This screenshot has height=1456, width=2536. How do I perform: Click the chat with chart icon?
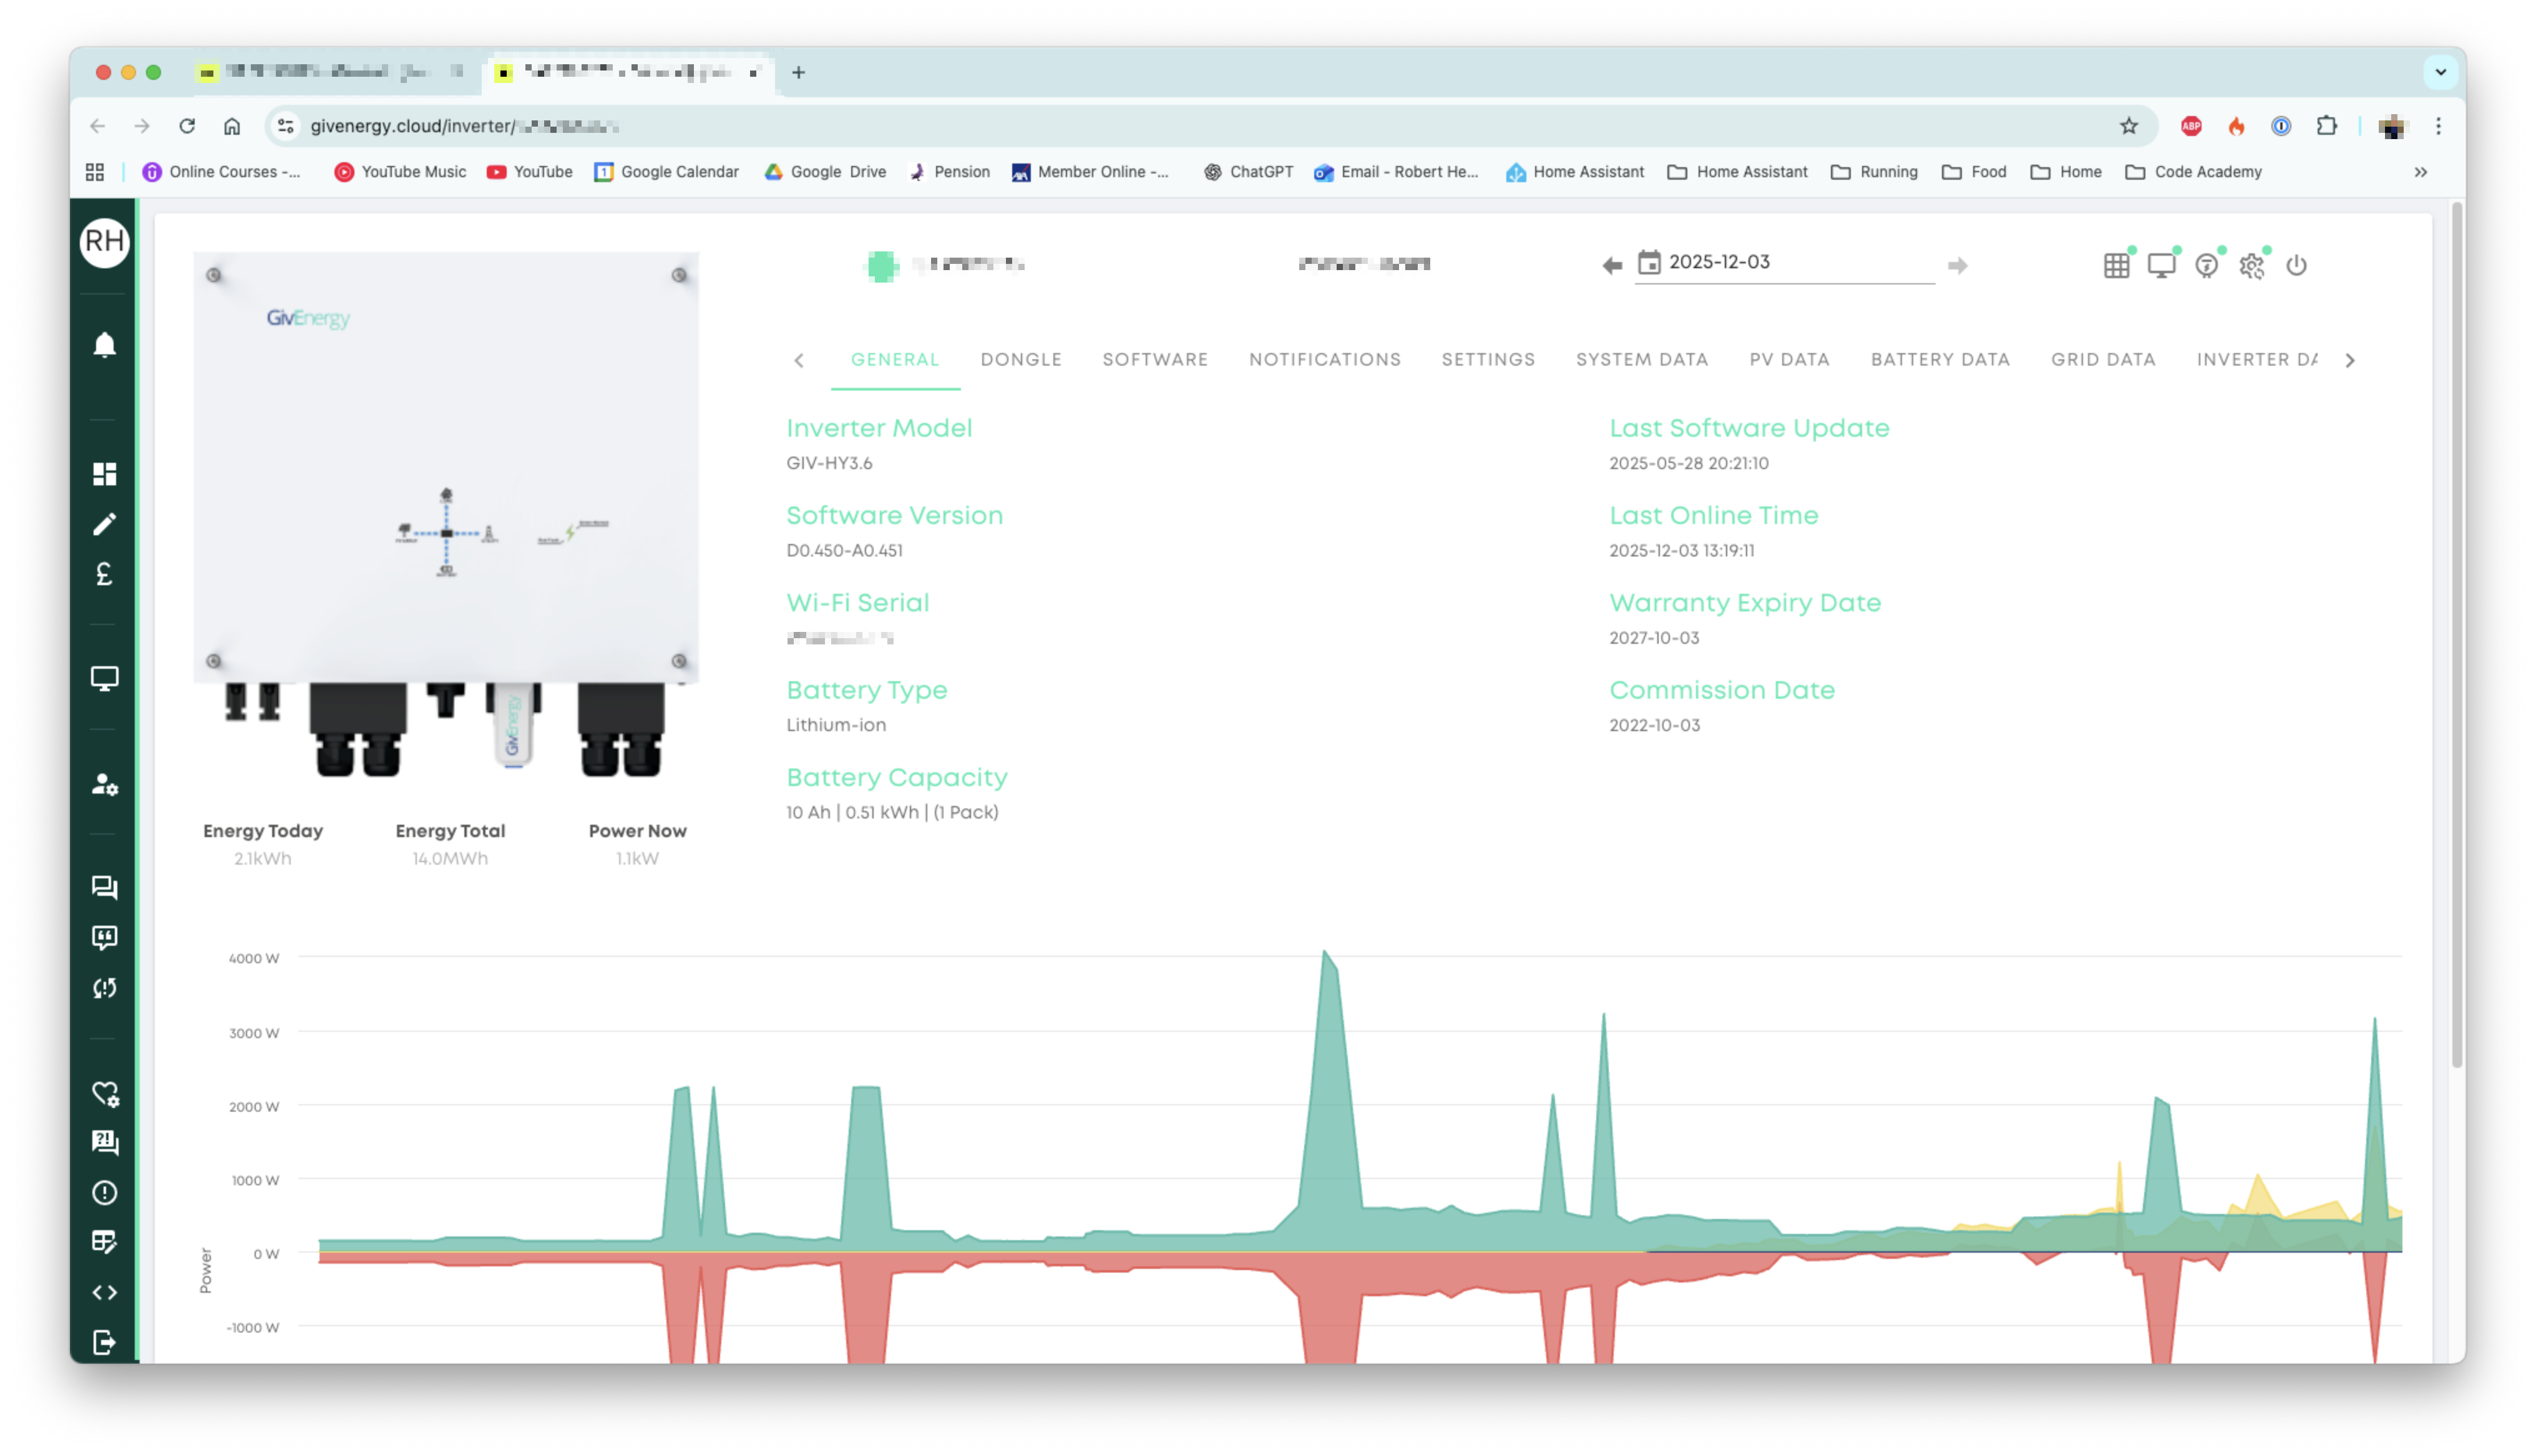click(104, 1142)
